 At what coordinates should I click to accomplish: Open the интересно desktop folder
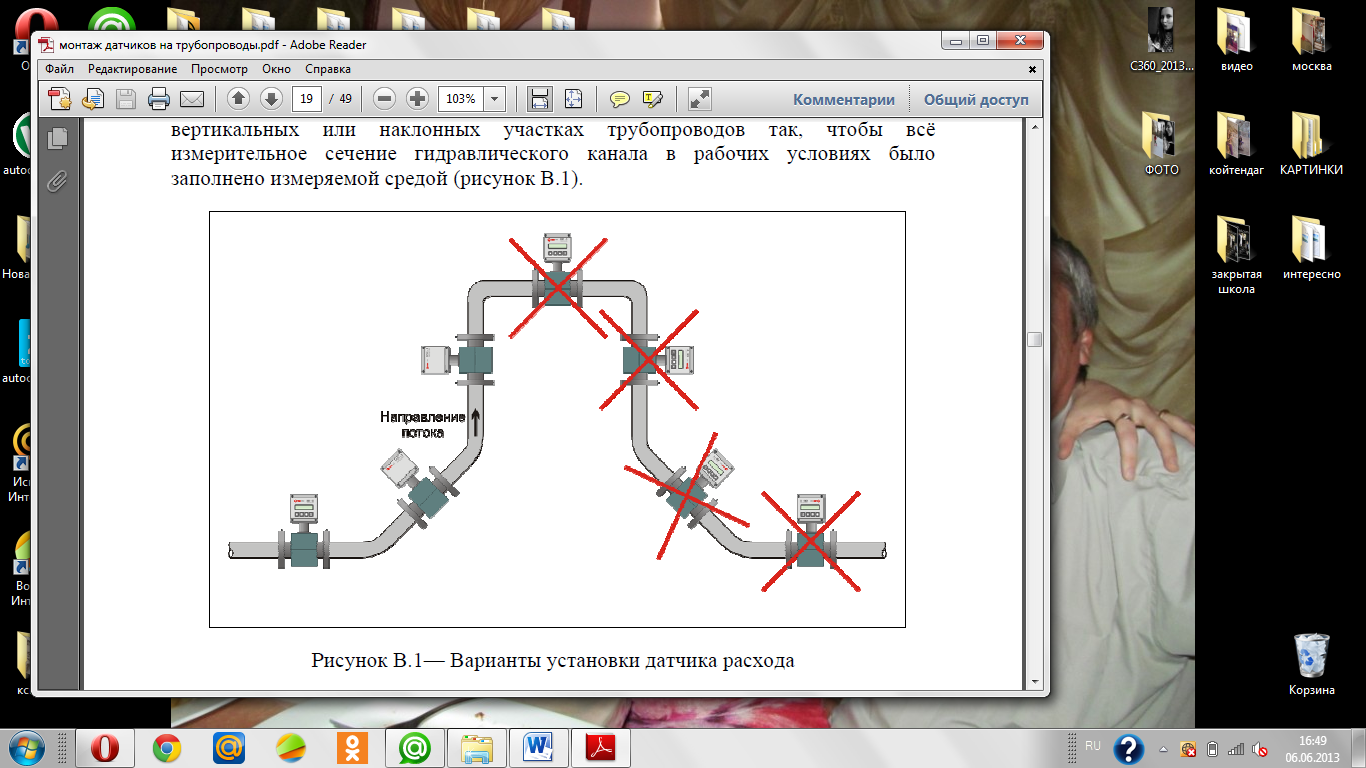coord(1311,247)
